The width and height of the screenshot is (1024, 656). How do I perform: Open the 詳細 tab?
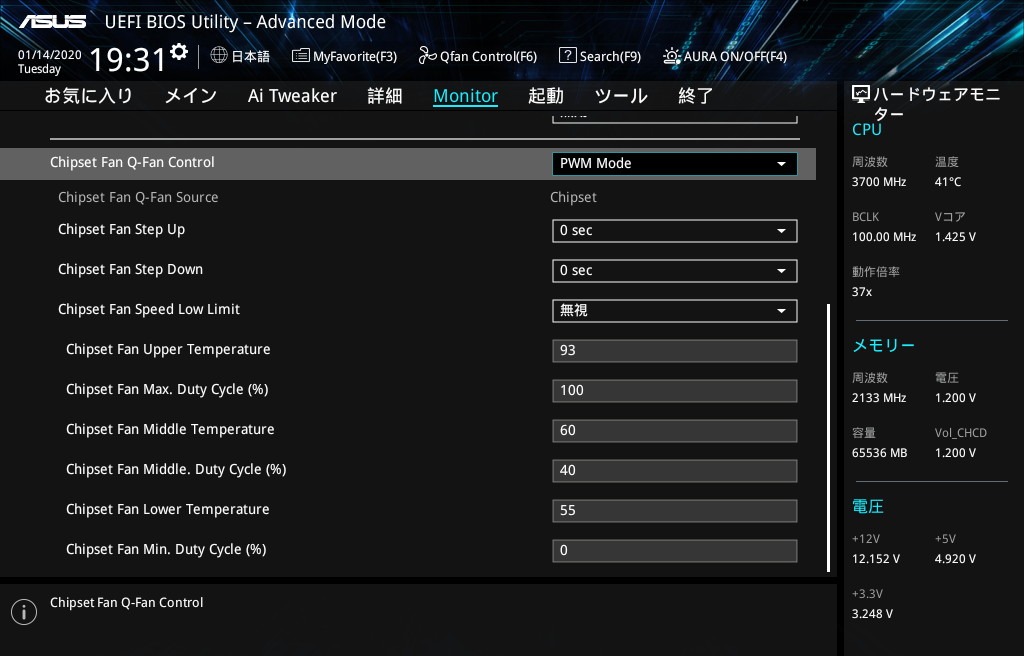(x=385, y=96)
